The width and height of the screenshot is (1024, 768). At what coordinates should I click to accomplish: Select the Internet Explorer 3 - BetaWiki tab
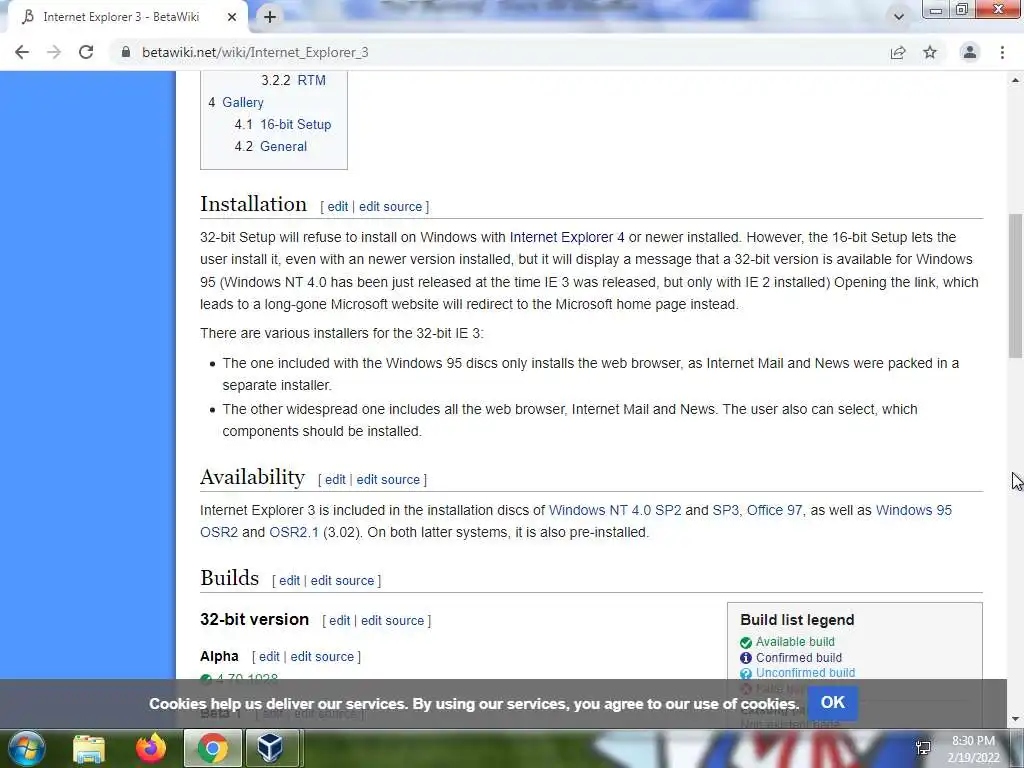coord(121,17)
